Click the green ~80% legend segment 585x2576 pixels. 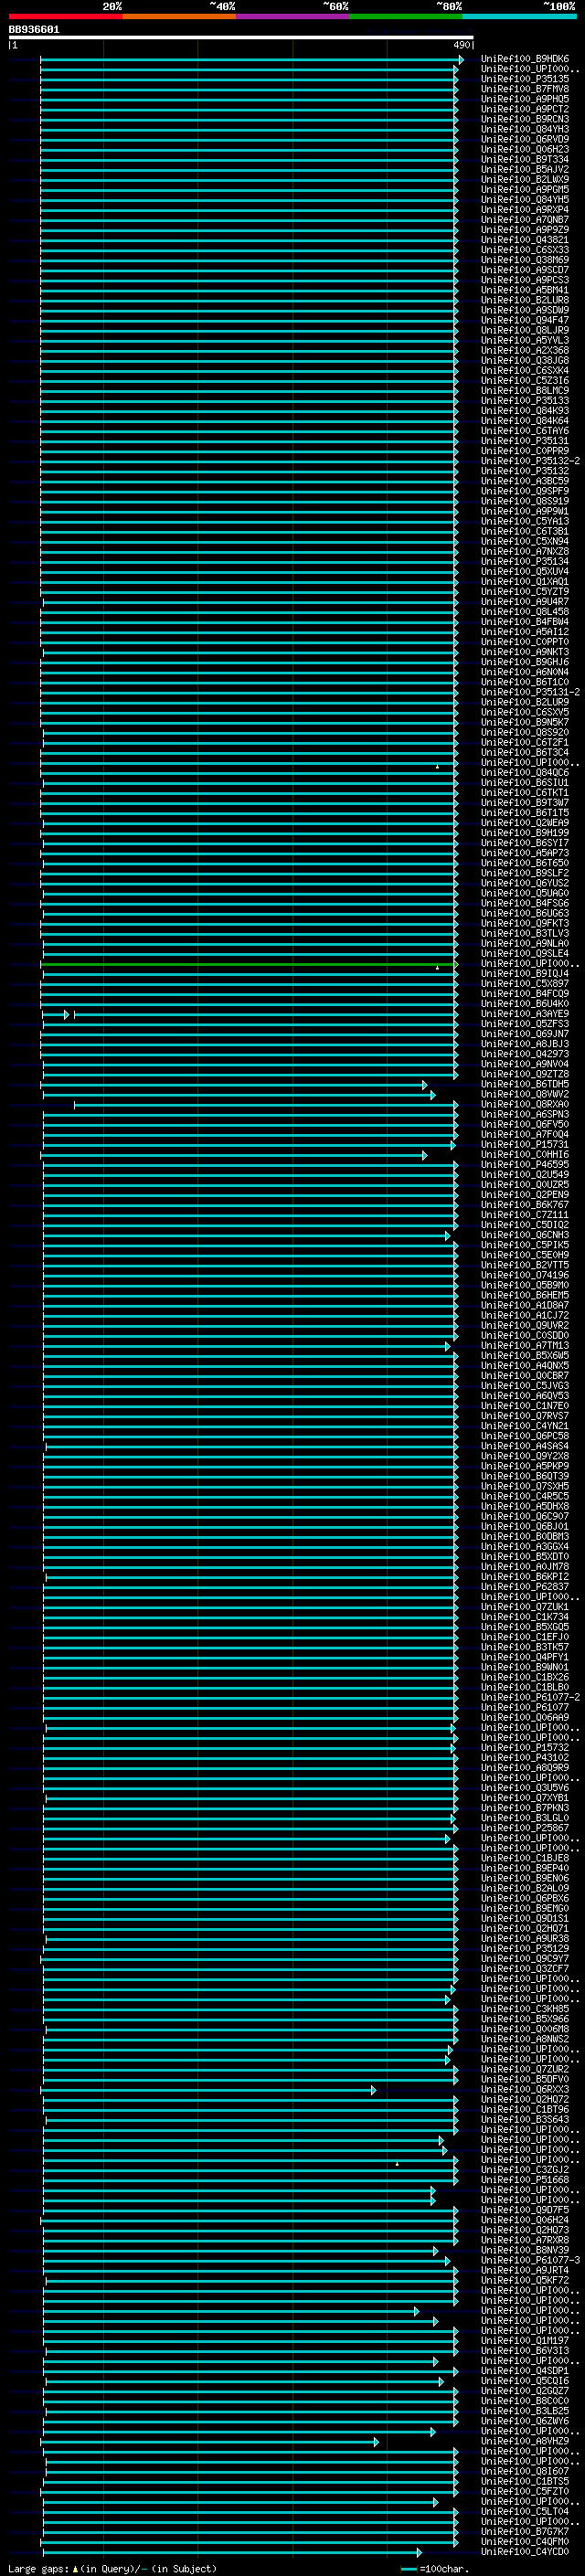(x=406, y=16)
